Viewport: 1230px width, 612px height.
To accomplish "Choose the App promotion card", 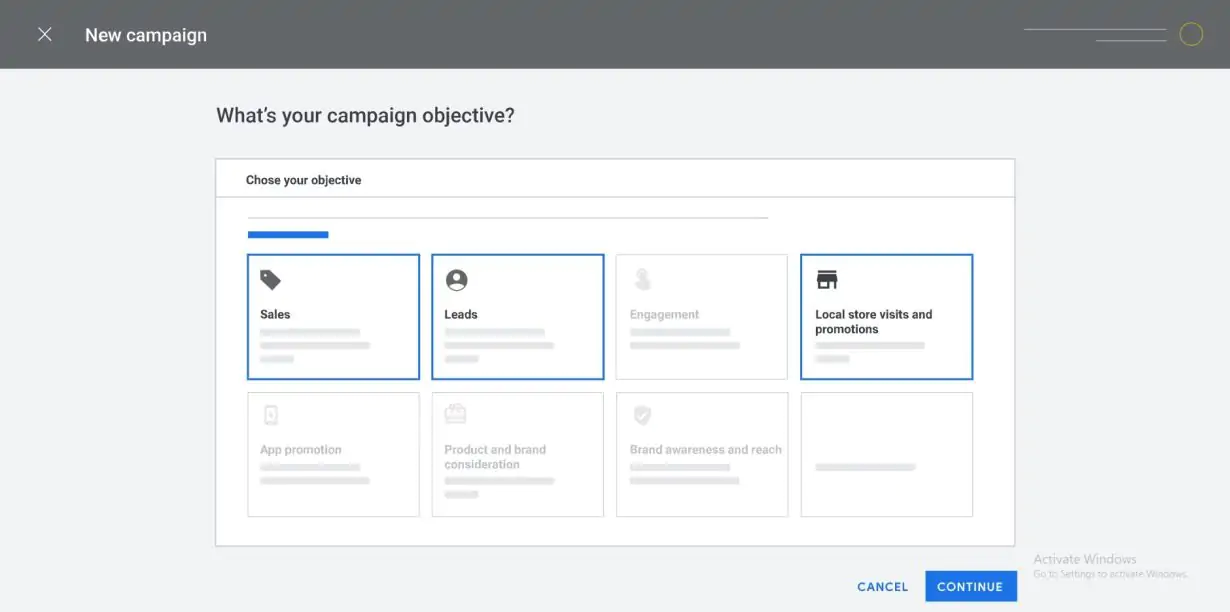I will (333, 454).
